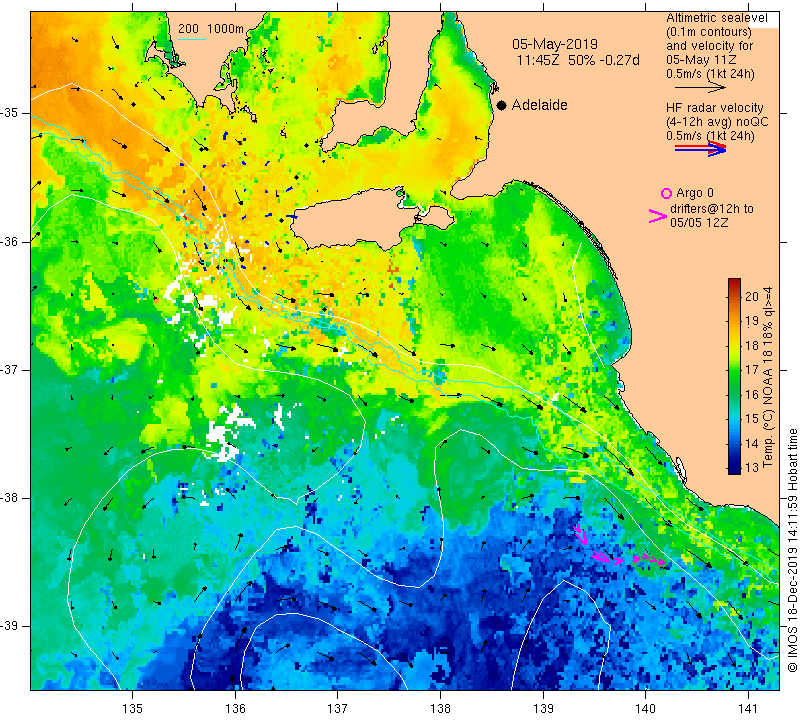800x720 pixels.
Task: Click the 'HF radar velocity' legend text
Action: pos(715,108)
